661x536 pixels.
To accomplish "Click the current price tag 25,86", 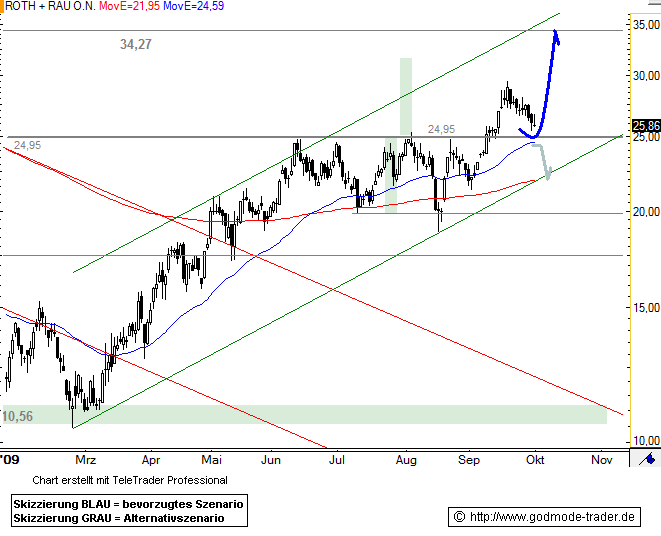I will pos(646,126).
